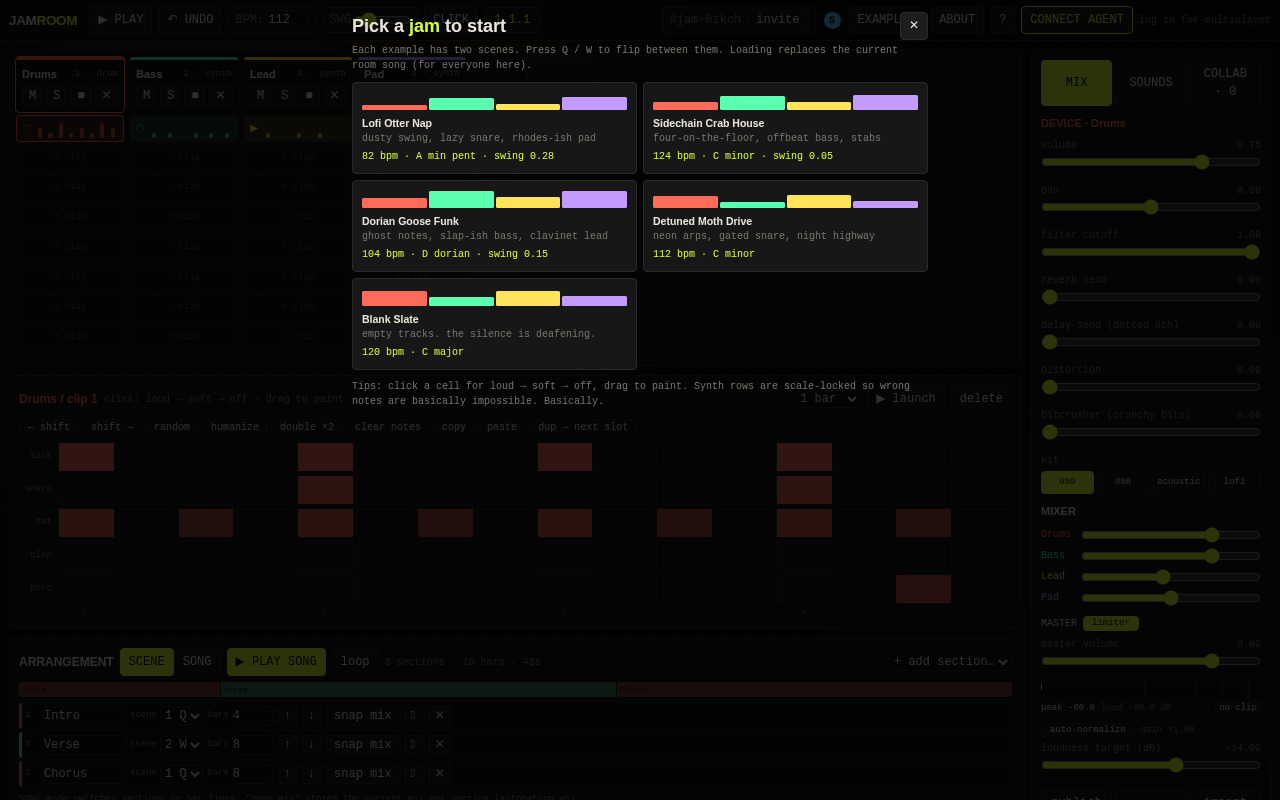Select the MIX tab

[x=1076, y=83]
